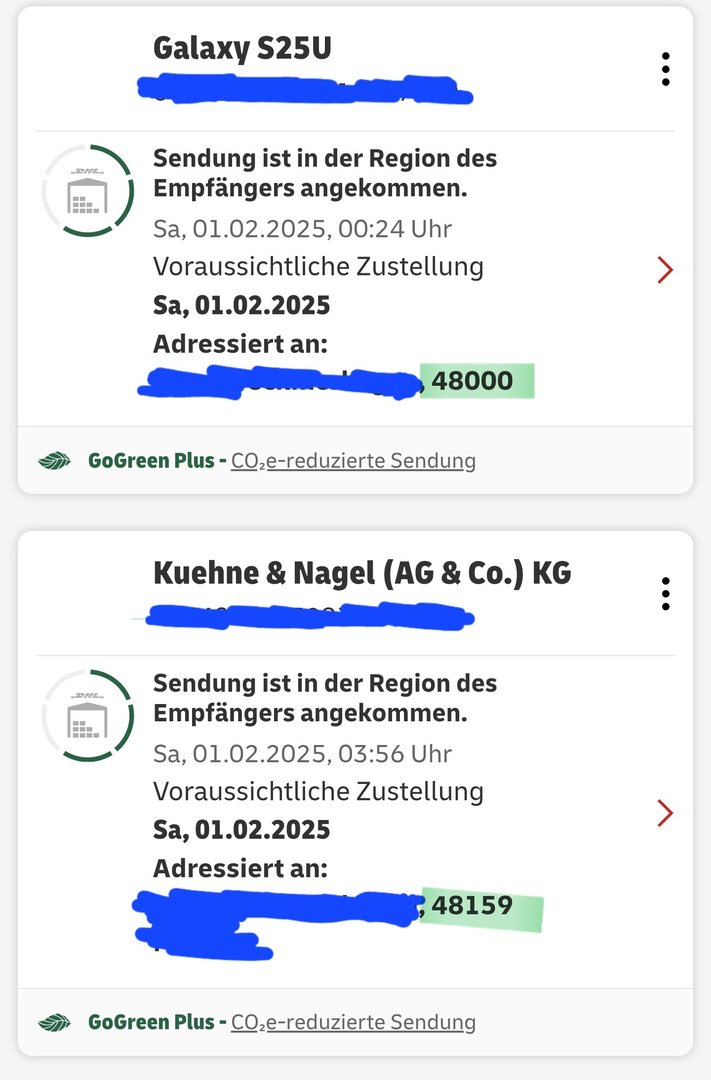
Task: Open three-dot menu for Kuehne & Nagel shipment
Action: [665, 594]
